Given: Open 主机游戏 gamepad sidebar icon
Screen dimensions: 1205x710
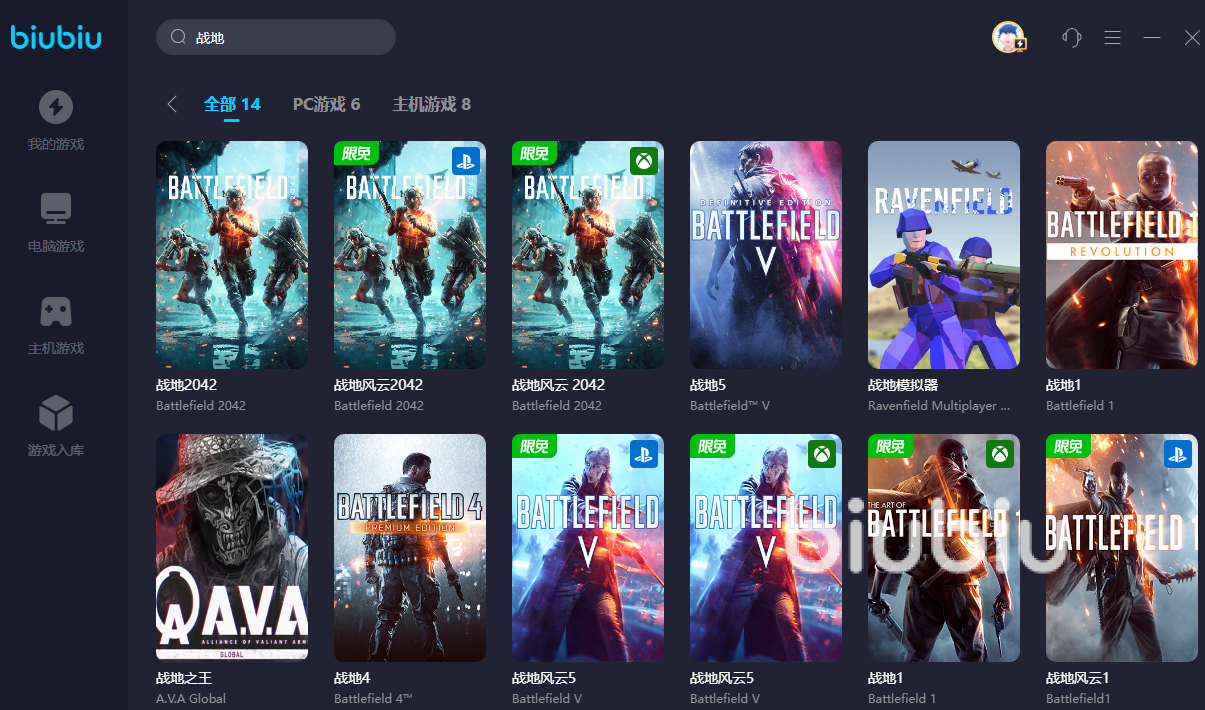Looking at the screenshot, I should point(56,312).
